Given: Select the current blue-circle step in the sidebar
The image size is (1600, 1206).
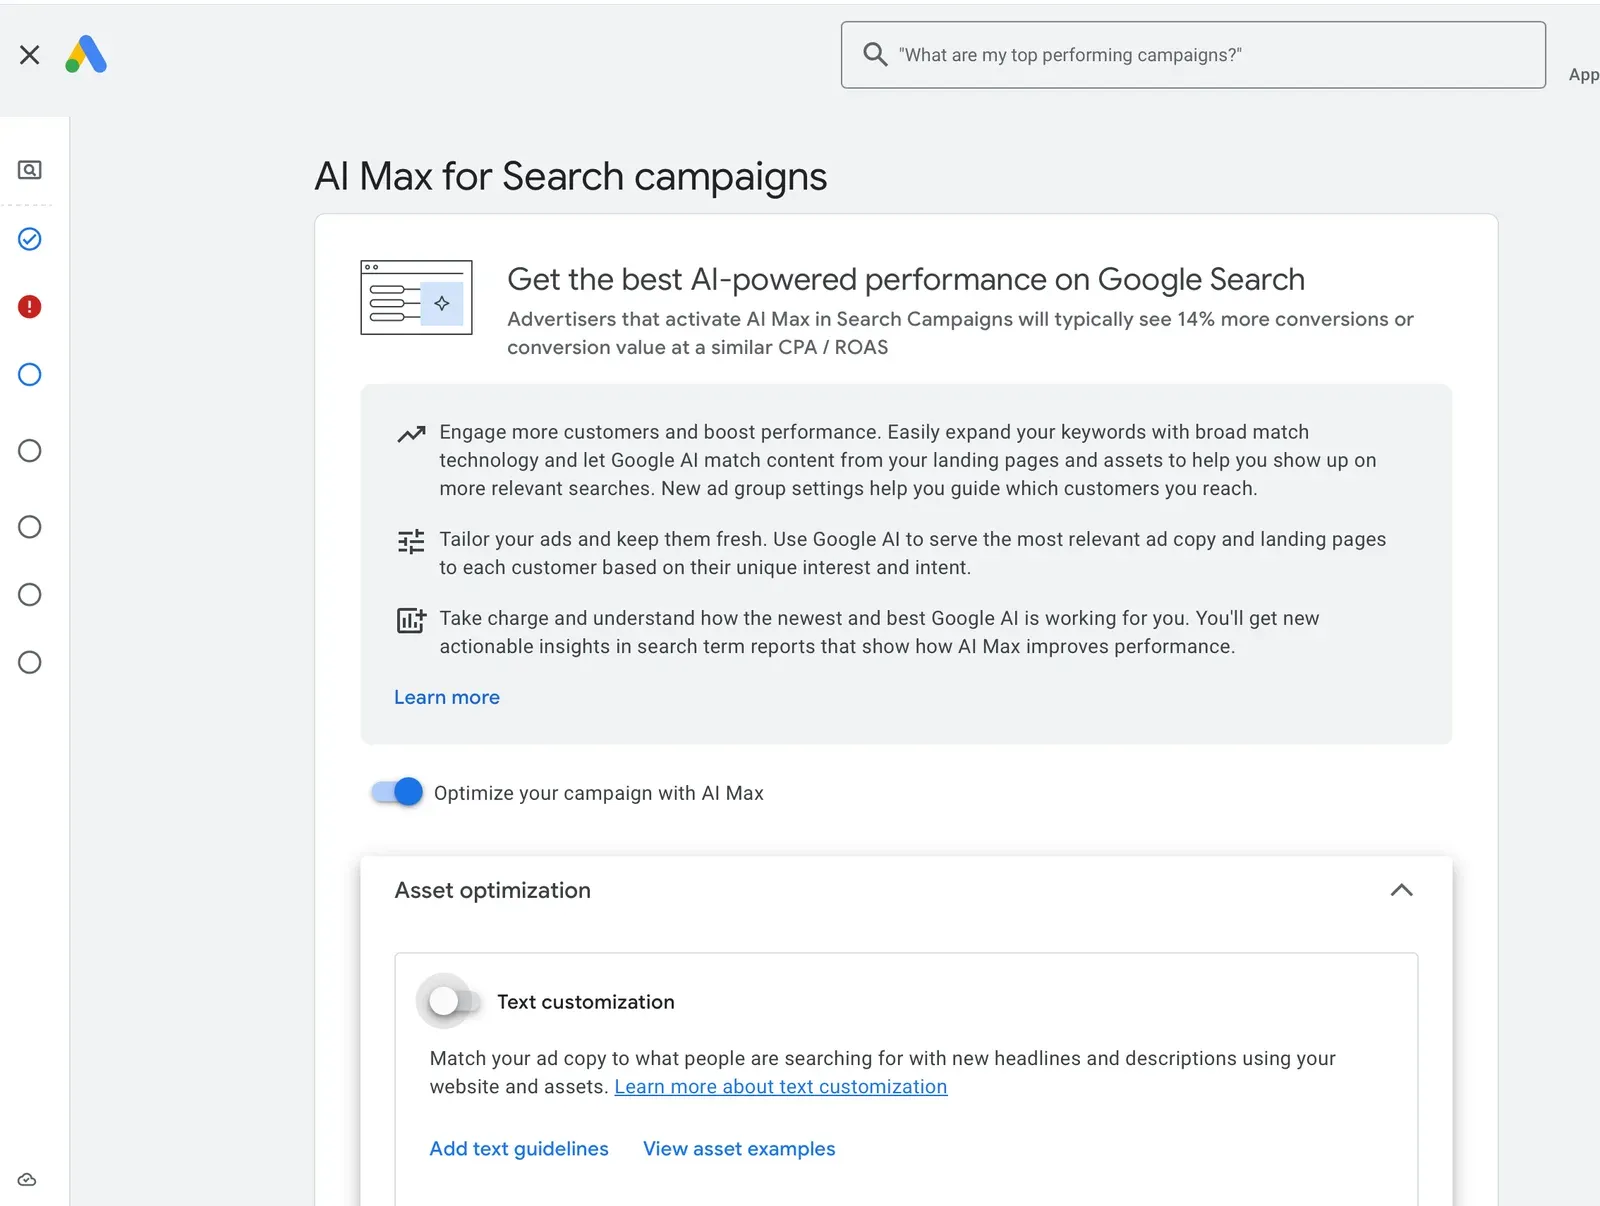Looking at the screenshot, I should (30, 375).
